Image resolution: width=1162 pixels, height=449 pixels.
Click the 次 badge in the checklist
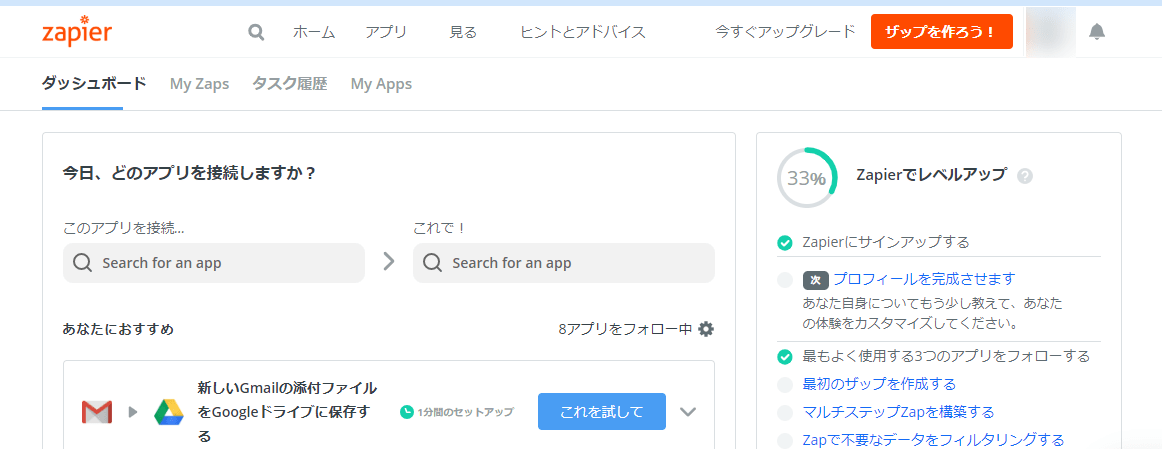tap(816, 280)
